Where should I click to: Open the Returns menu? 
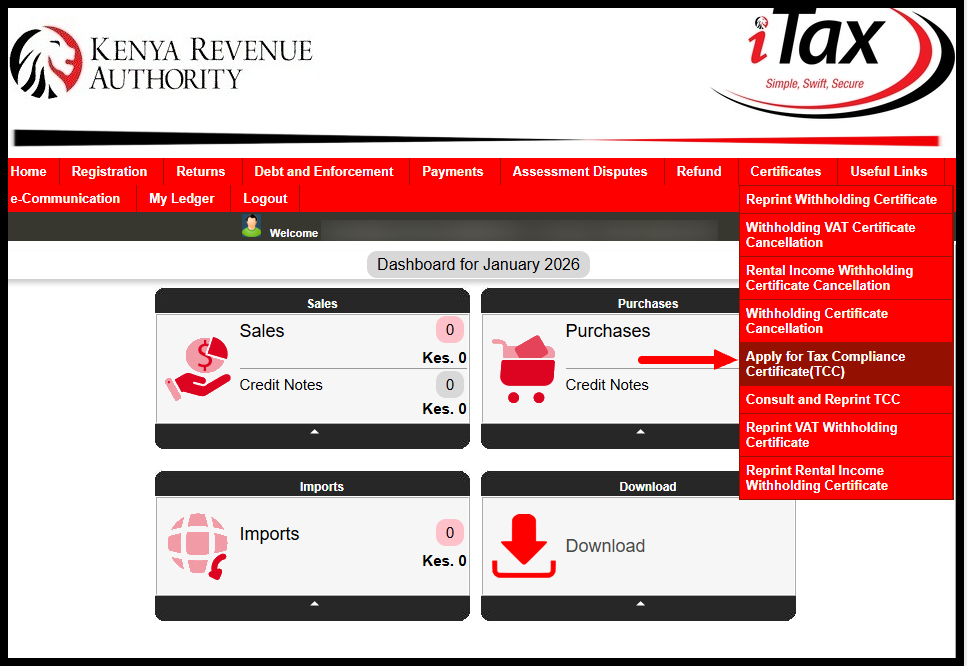click(200, 171)
